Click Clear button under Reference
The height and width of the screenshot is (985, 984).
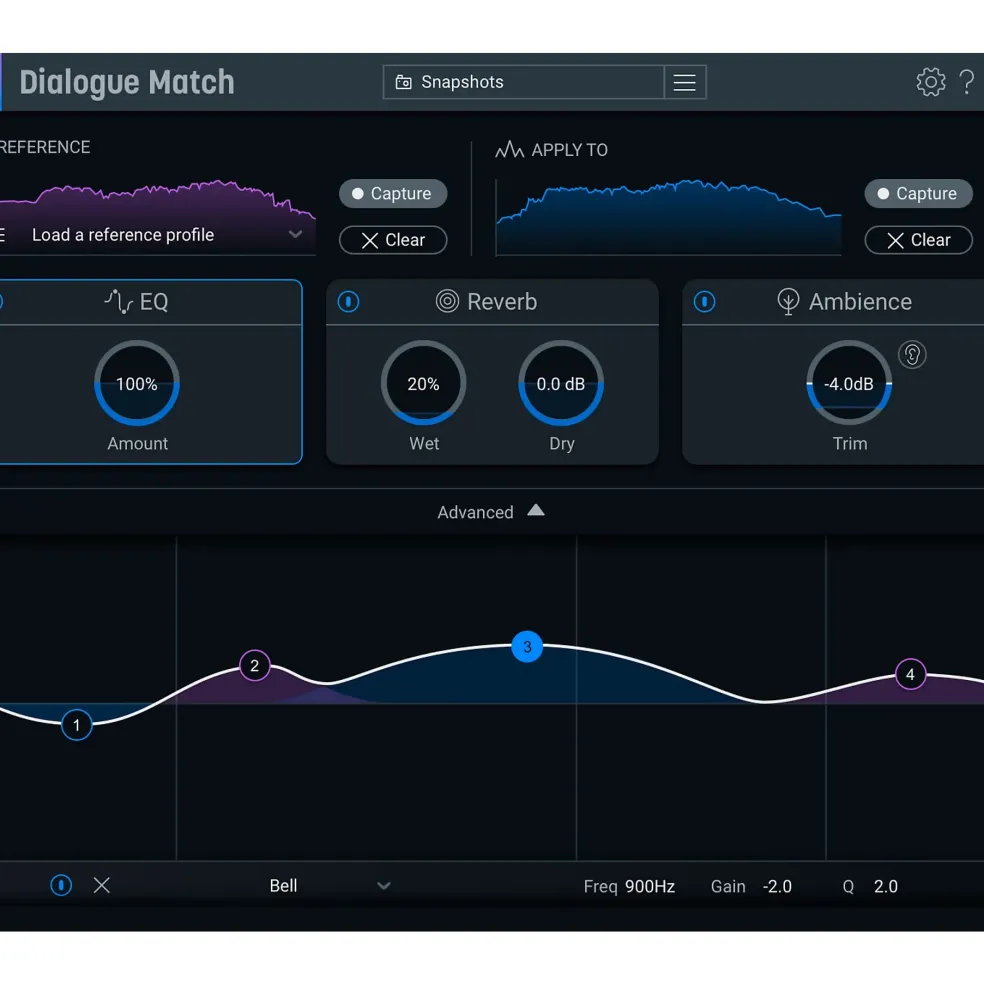point(393,240)
